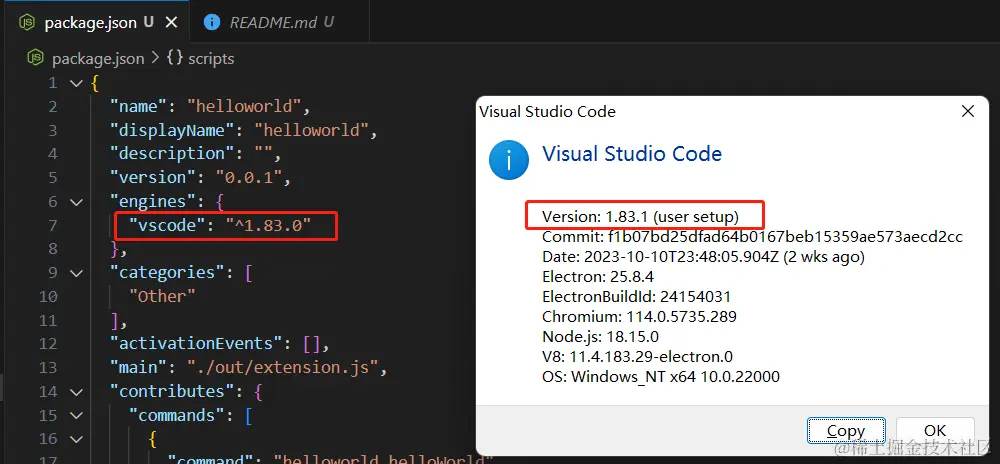Click the "Other" category value
Image resolution: width=1000 pixels, height=464 pixels.
pos(162,296)
